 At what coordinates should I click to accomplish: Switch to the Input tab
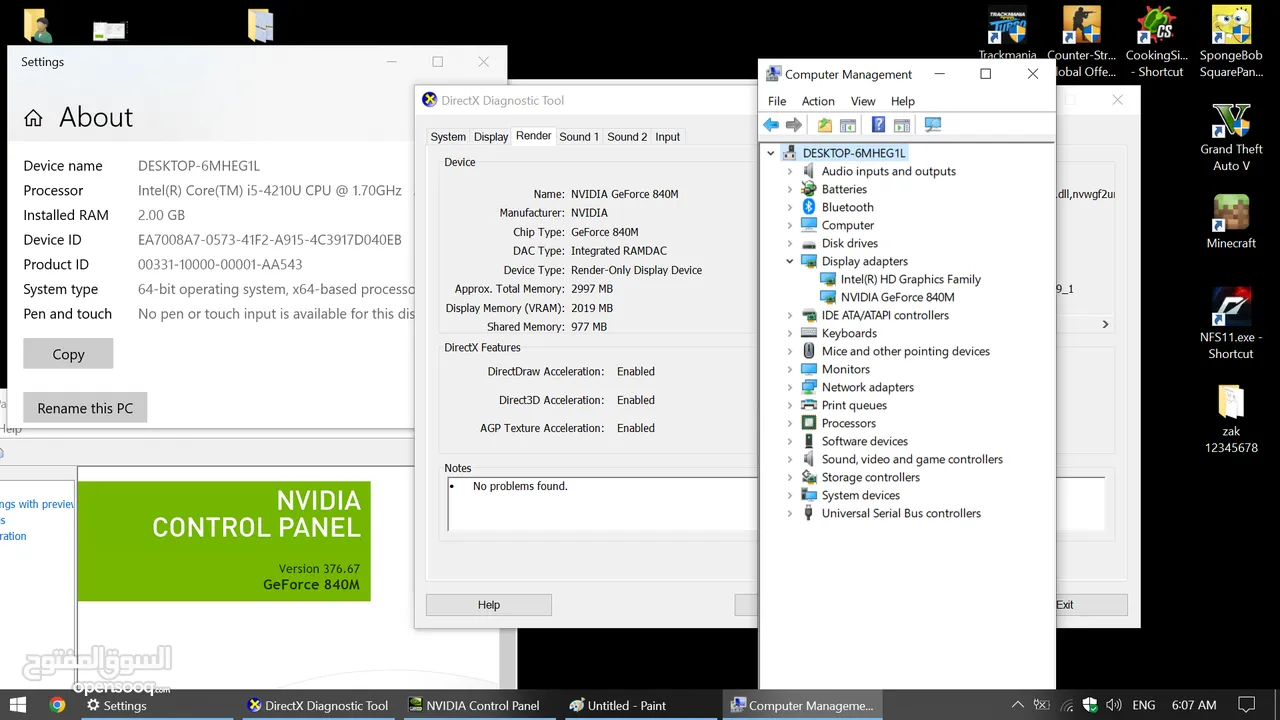[x=668, y=137]
